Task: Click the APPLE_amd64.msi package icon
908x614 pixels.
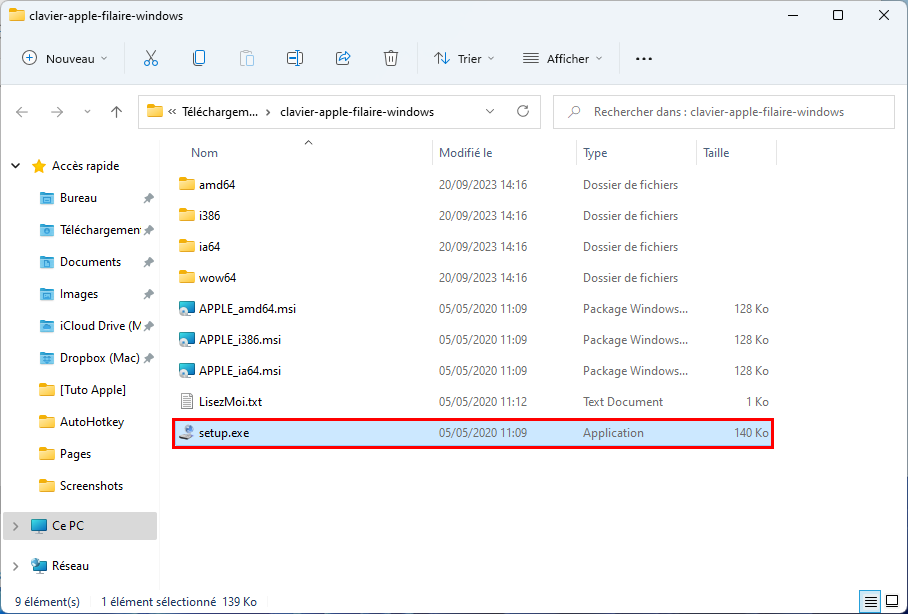Action: pos(186,309)
